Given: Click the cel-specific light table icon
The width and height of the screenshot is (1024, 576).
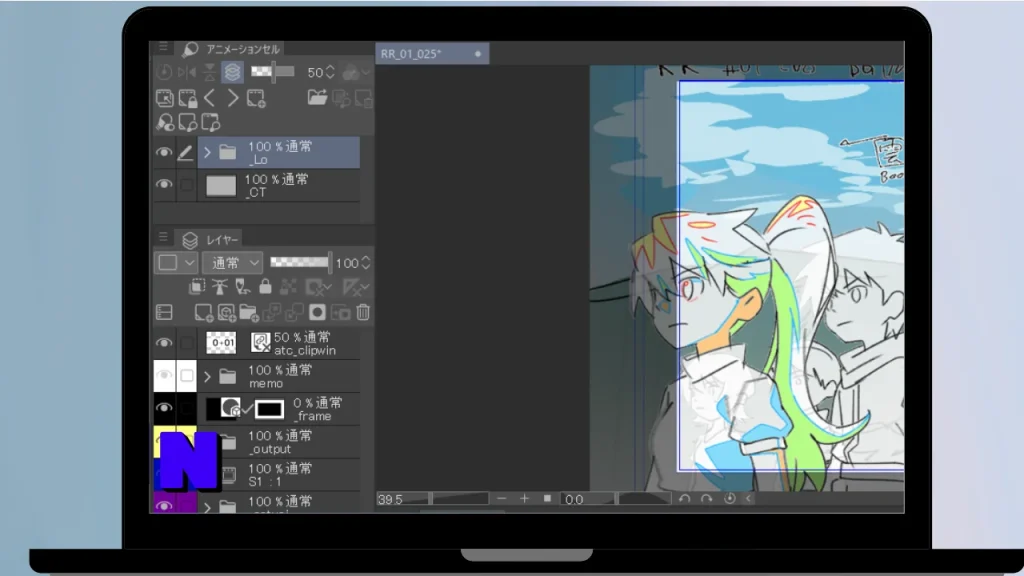Looking at the screenshot, I should coord(187,122).
